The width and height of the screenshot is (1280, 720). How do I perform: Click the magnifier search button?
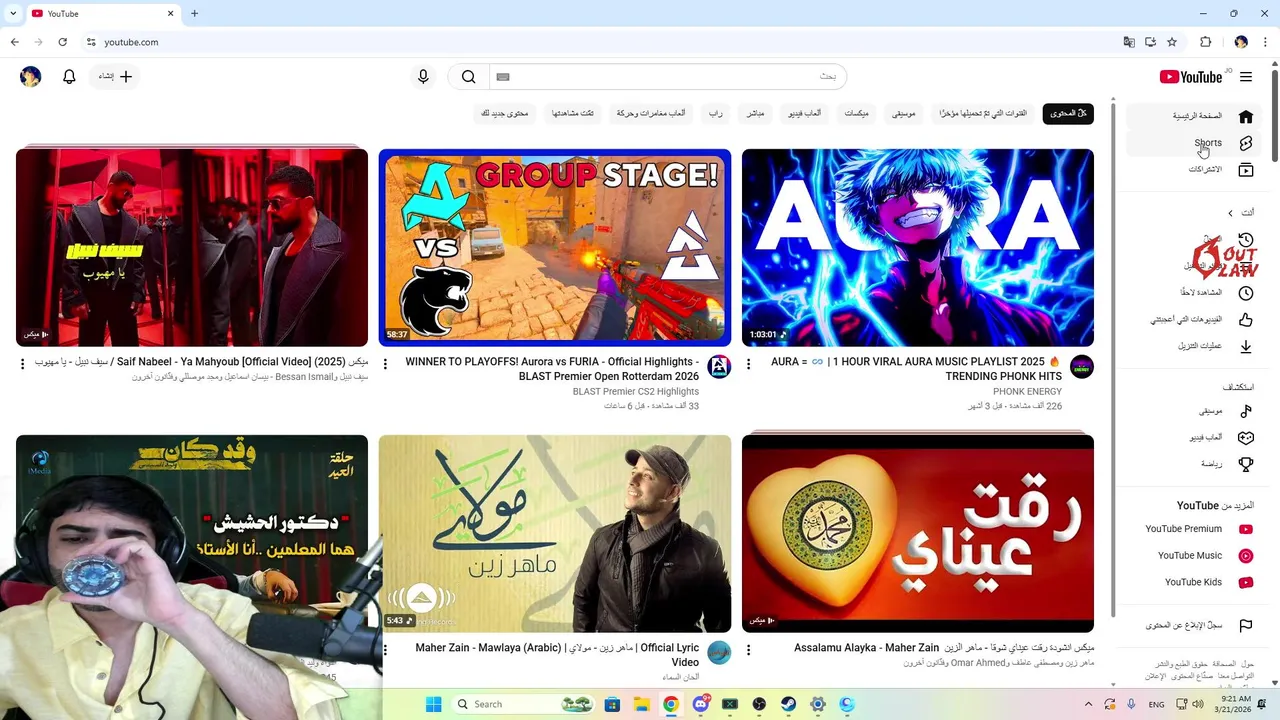[x=468, y=77]
